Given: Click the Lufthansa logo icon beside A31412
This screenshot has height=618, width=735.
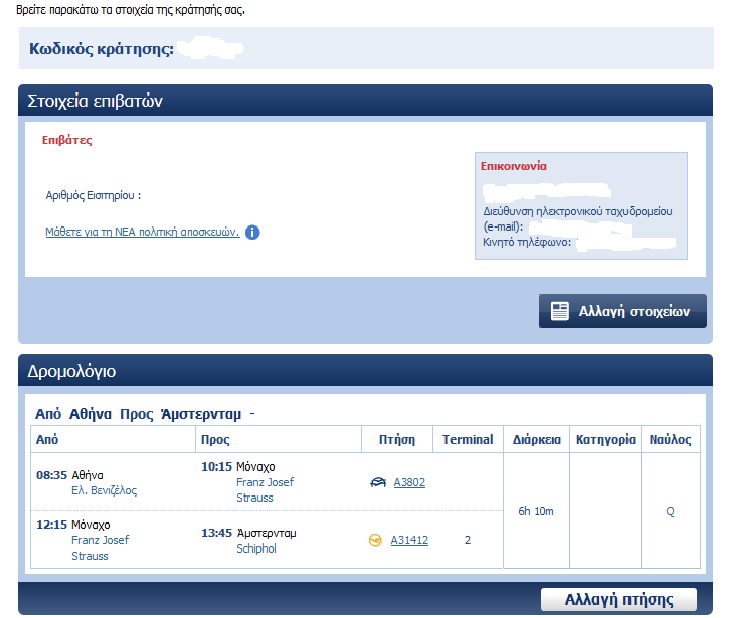Looking at the screenshot, I should [376, 540].
